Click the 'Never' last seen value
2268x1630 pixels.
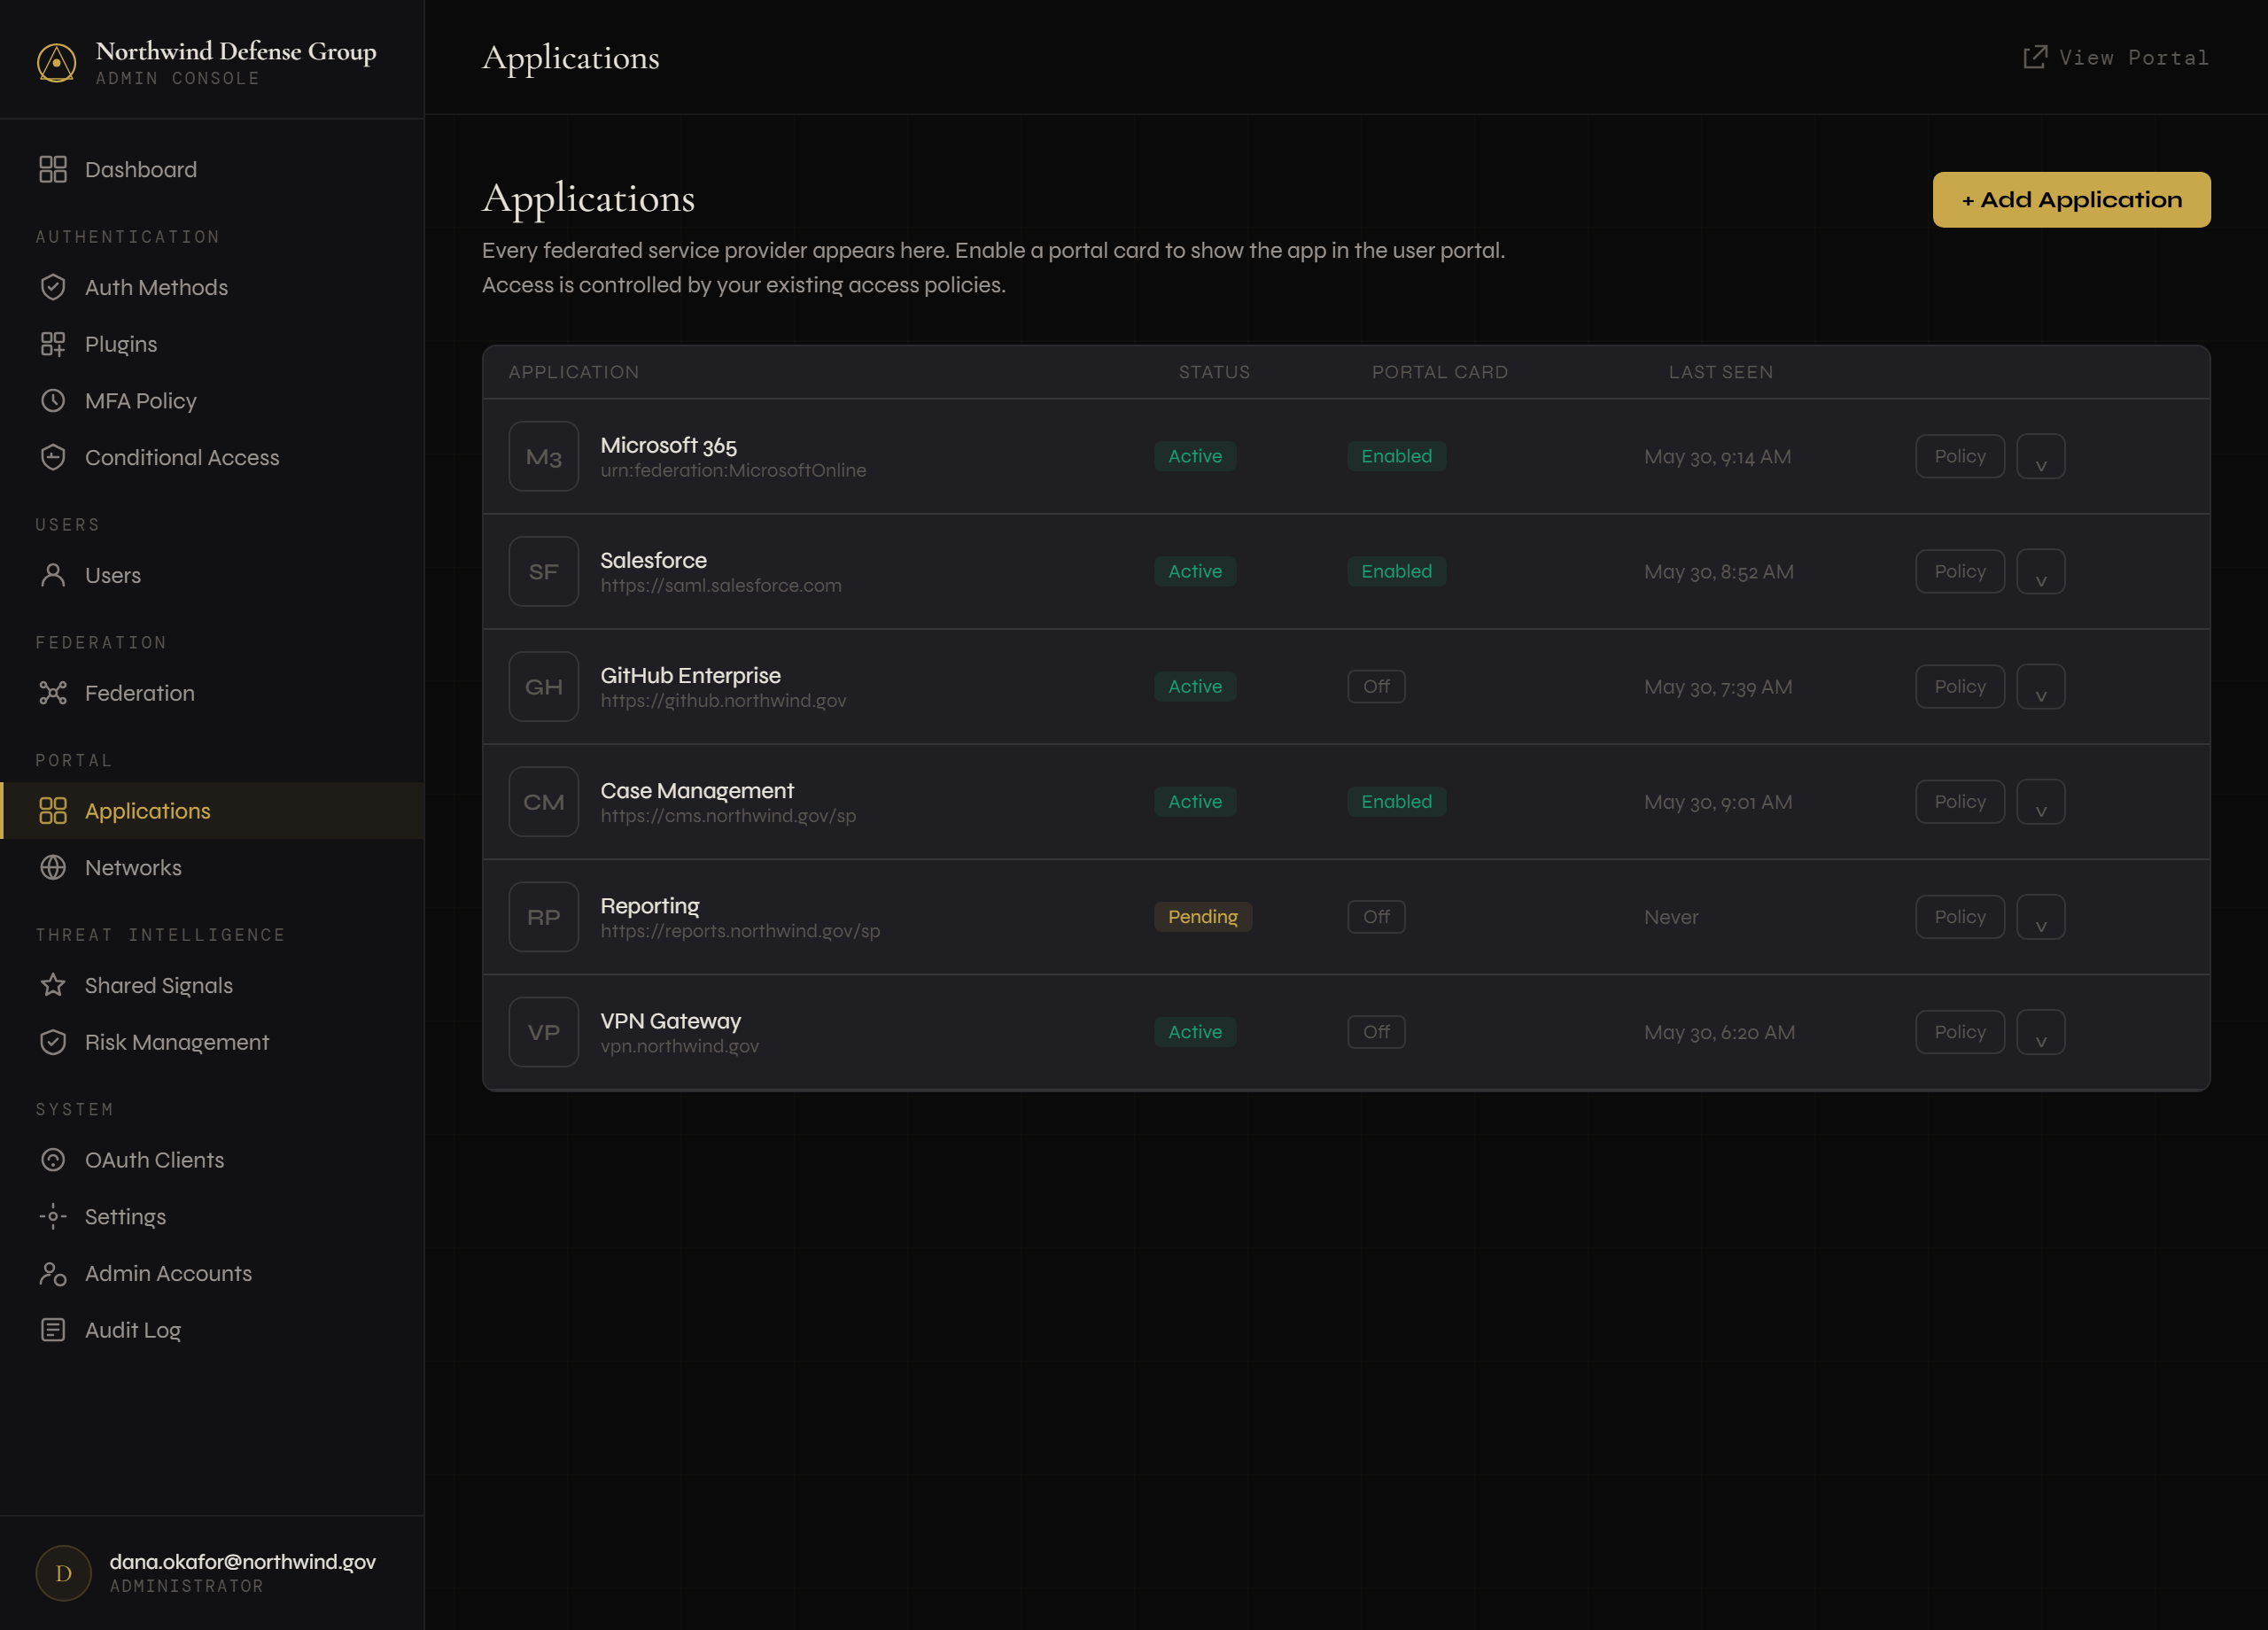[x=1671, y=917]
